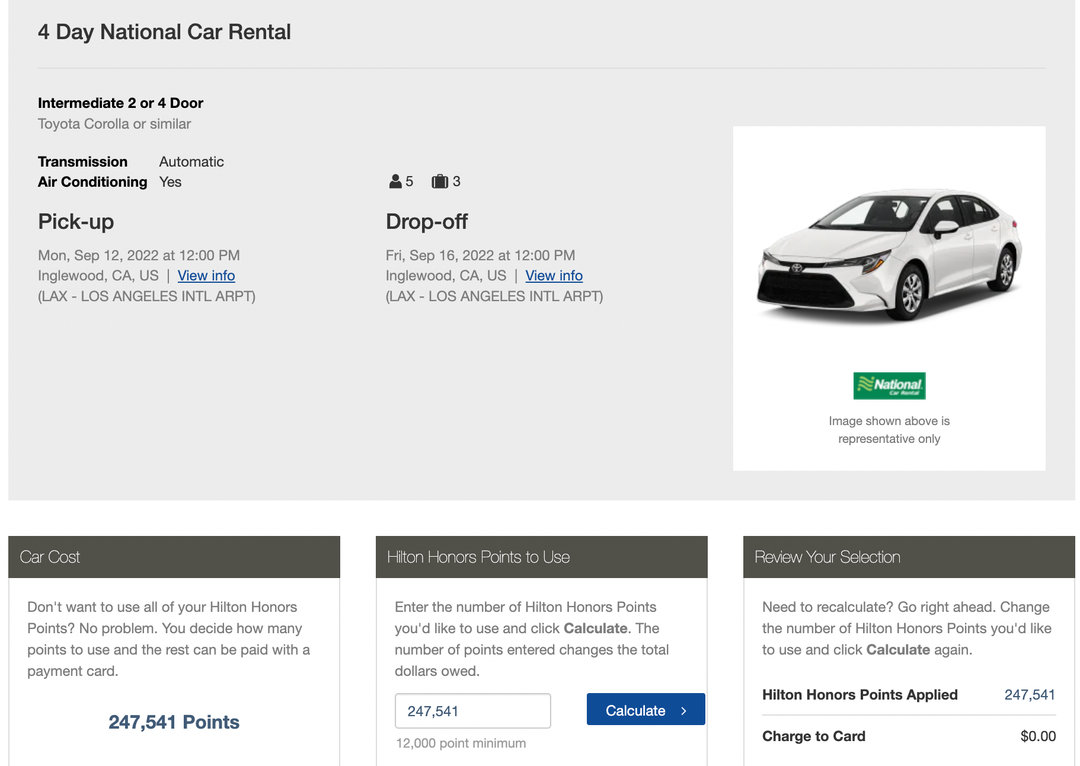Click the 4 Day National Car Rental heading

[x=164, y=32]
